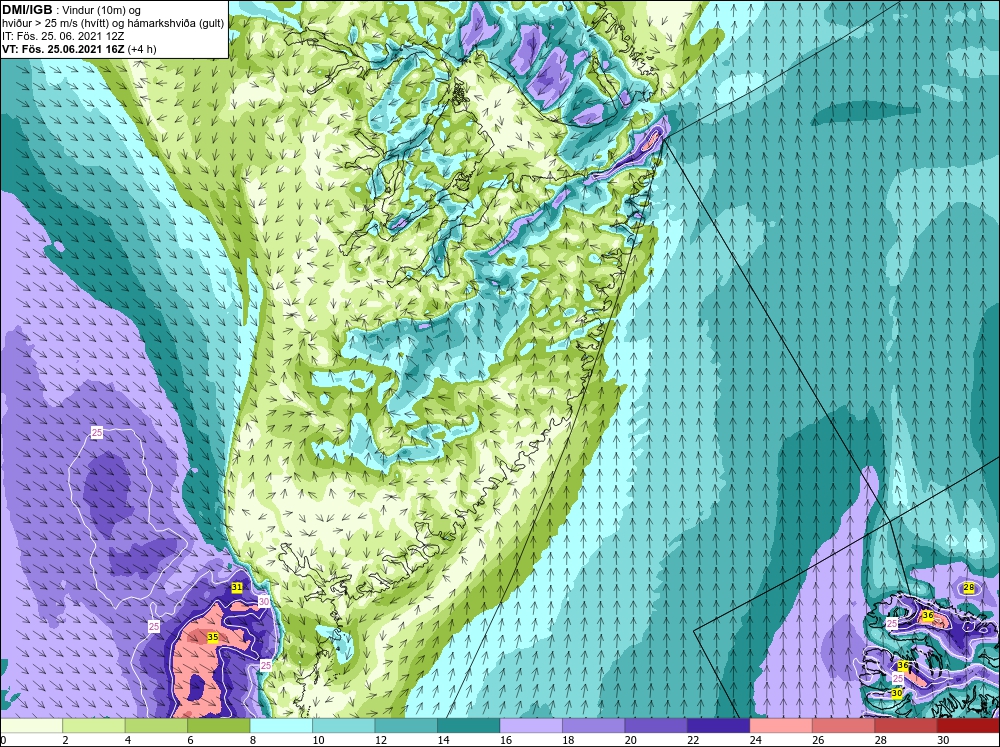The image size is (1000, 747).
Task: Click the 22–24 m/s indigo legend swatch
Action: pos(719,726)
